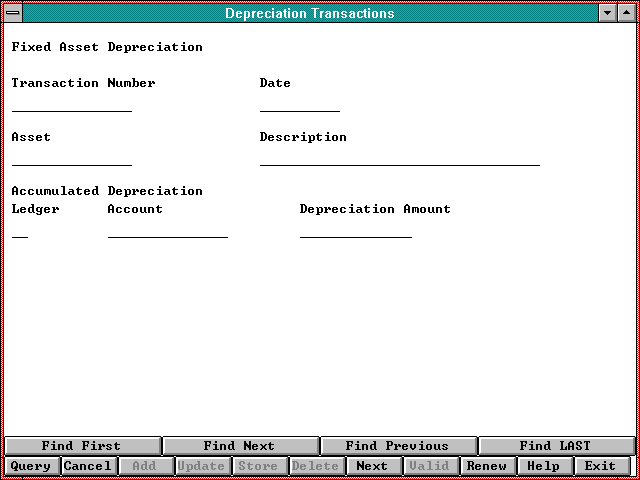The image size is (640, 480).
Task: Focus the Ledger field
Action: click(20, 229)
